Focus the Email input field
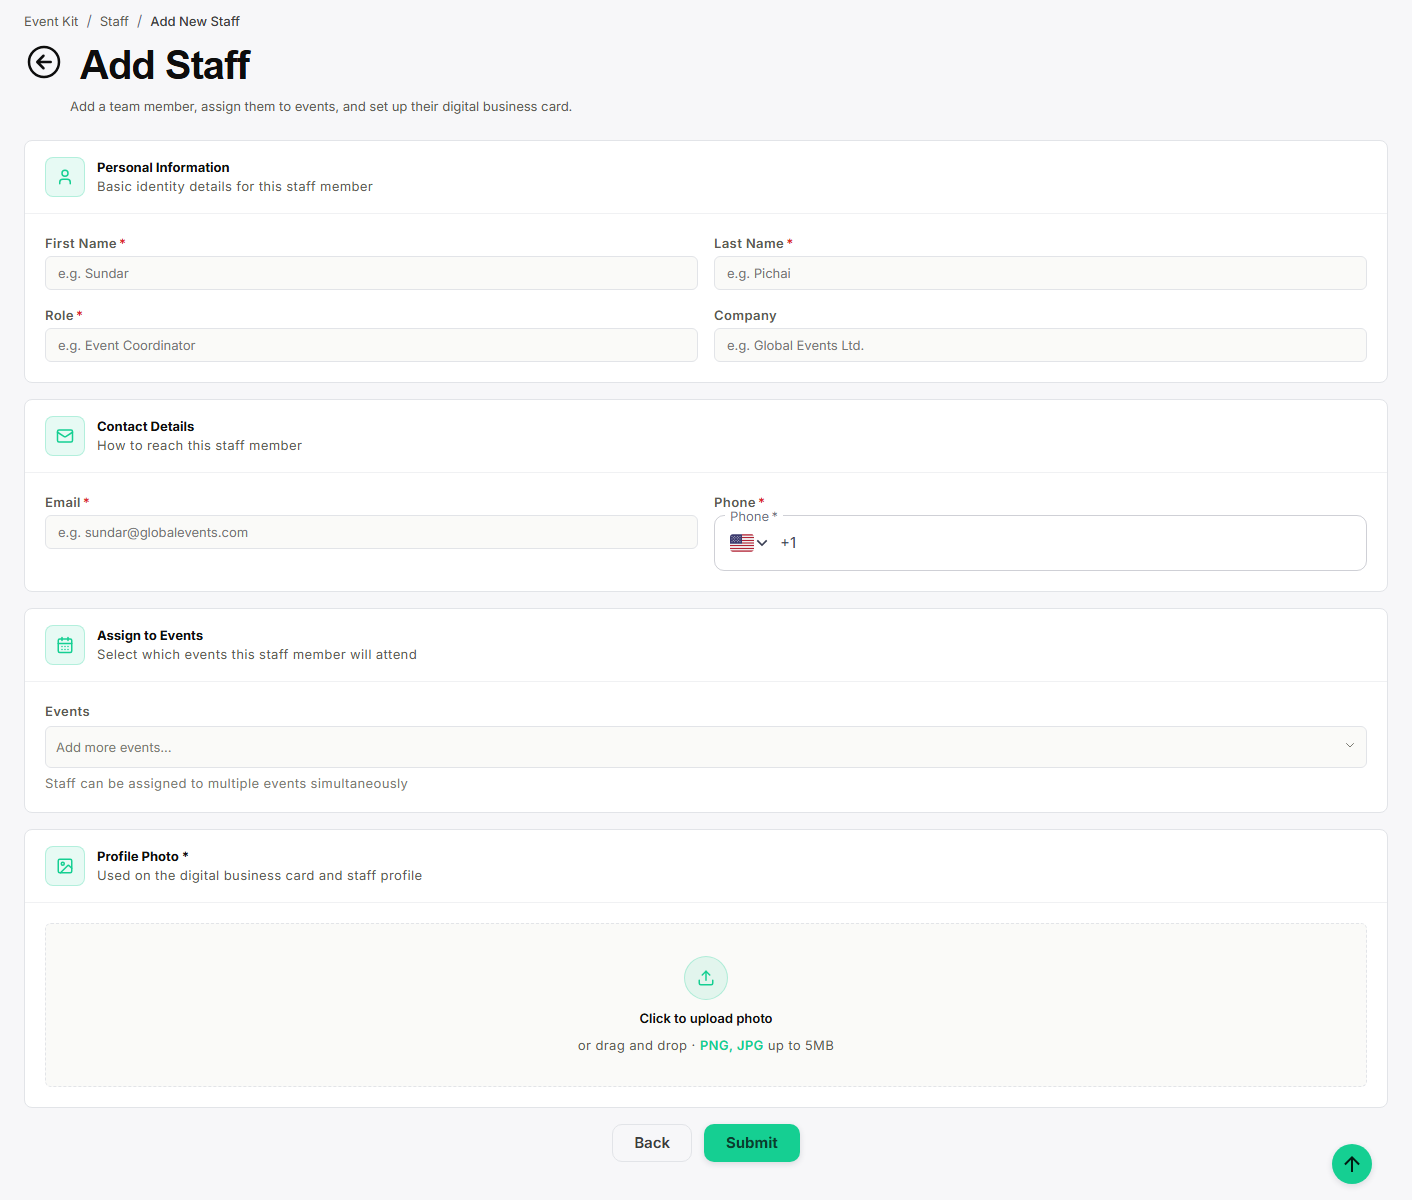This screenshot has width=1412, height=1200. [x=371, y=532]
